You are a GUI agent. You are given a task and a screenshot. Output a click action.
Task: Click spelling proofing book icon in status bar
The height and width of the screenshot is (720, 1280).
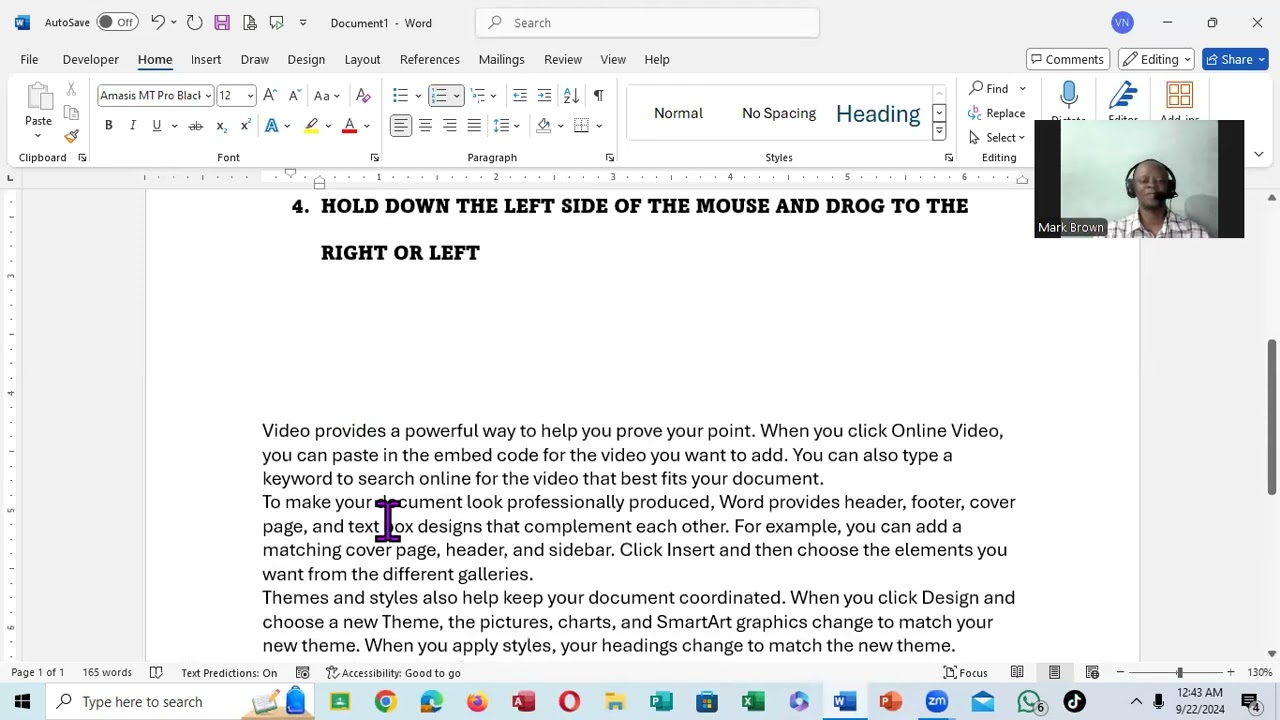(156, 673)
